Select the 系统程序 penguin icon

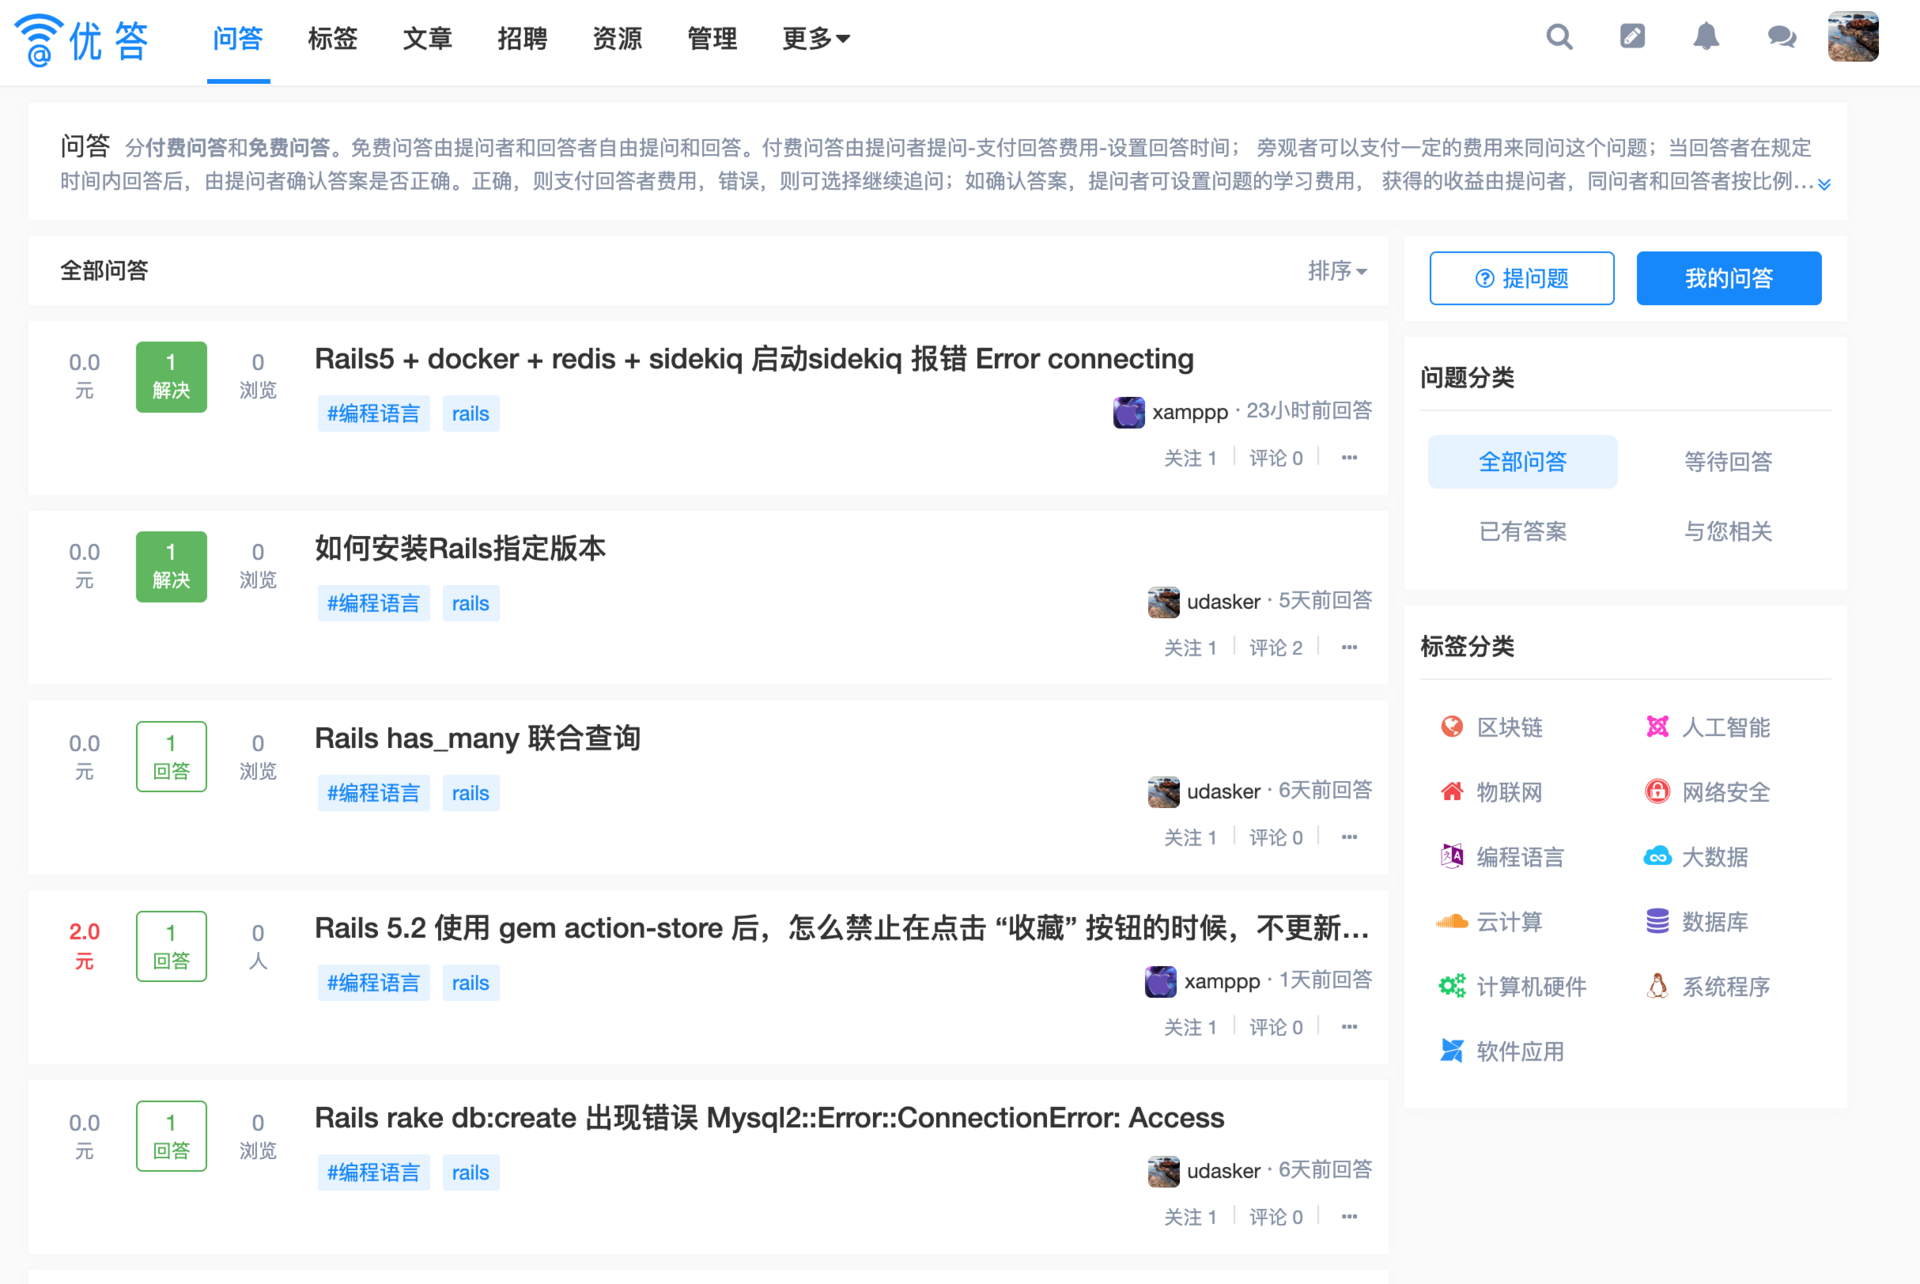(x=1657, y=986)
